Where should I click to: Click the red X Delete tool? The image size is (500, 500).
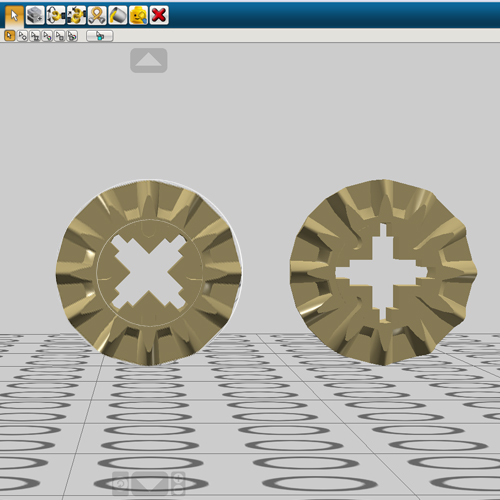pyautogui.click(x=159, y=15)
